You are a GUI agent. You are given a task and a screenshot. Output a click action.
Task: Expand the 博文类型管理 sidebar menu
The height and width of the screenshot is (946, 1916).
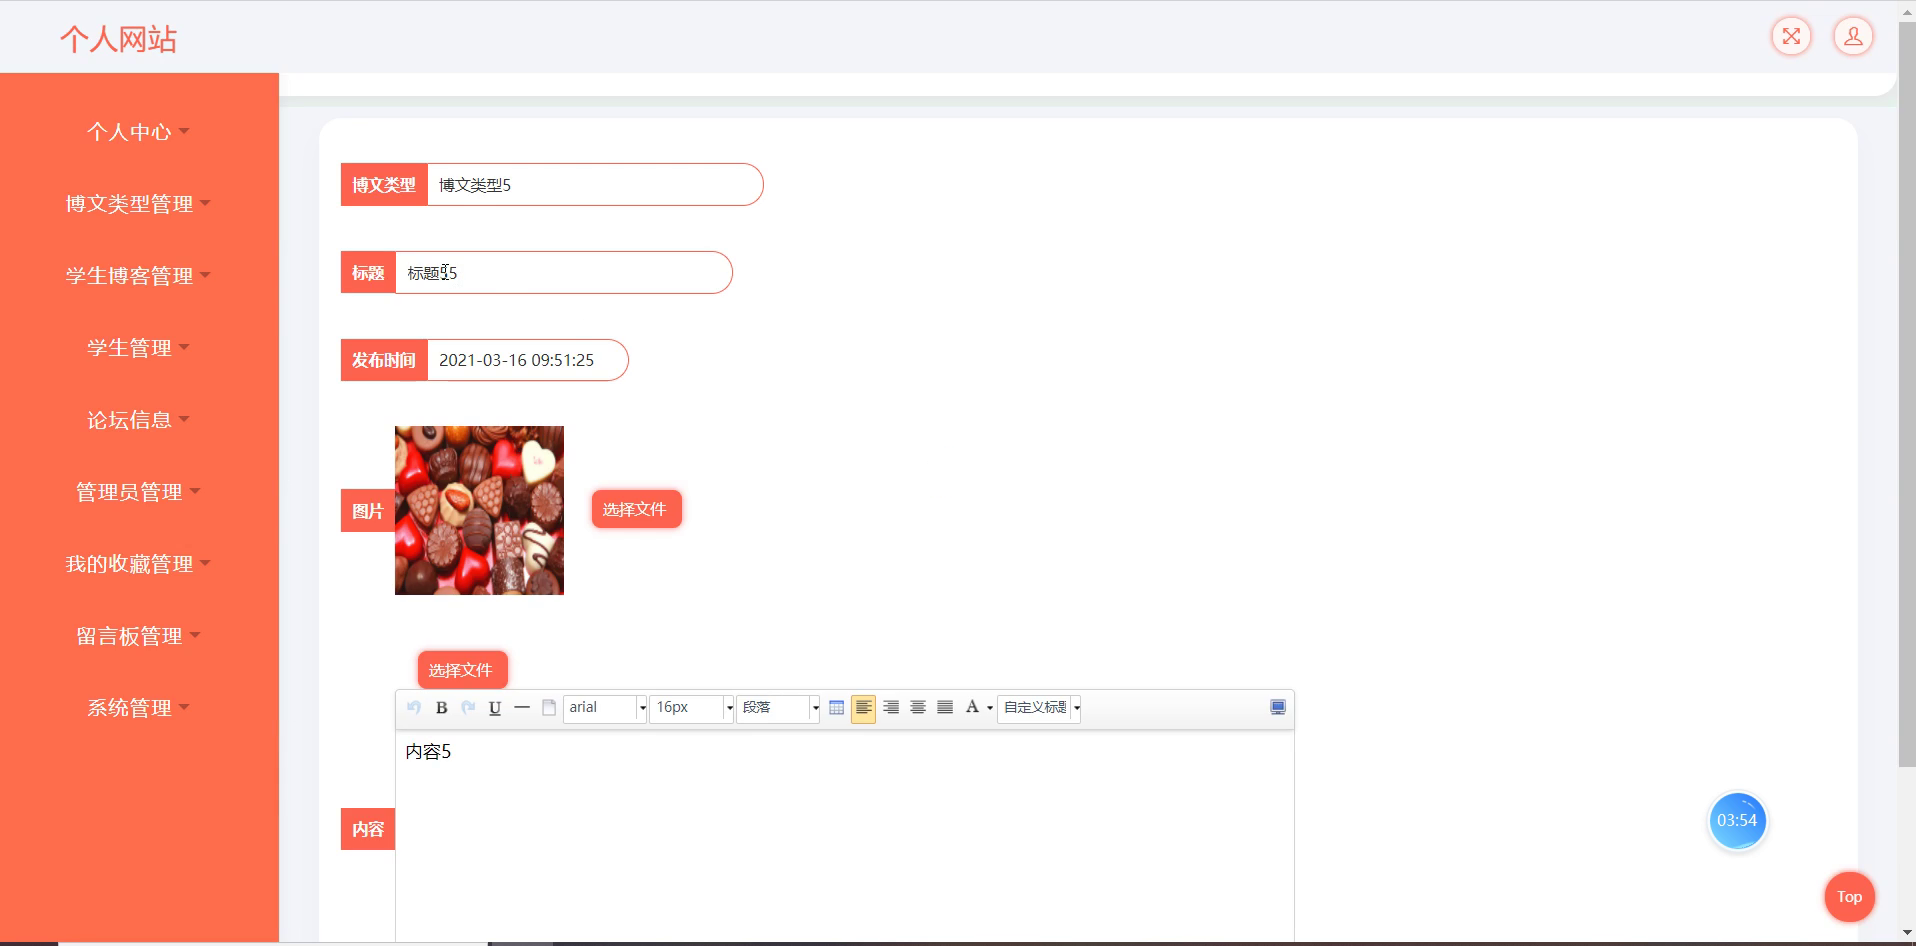pos(139,204)
